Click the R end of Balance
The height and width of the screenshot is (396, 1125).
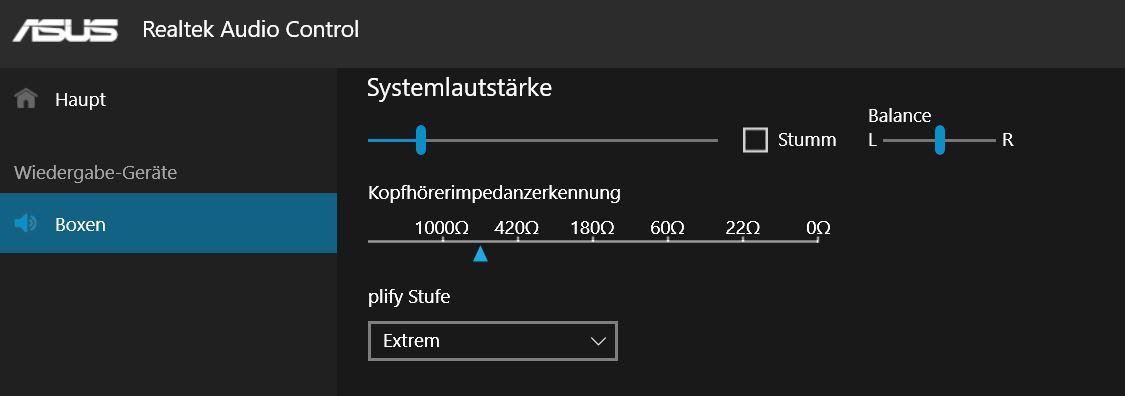[1007, 140]
